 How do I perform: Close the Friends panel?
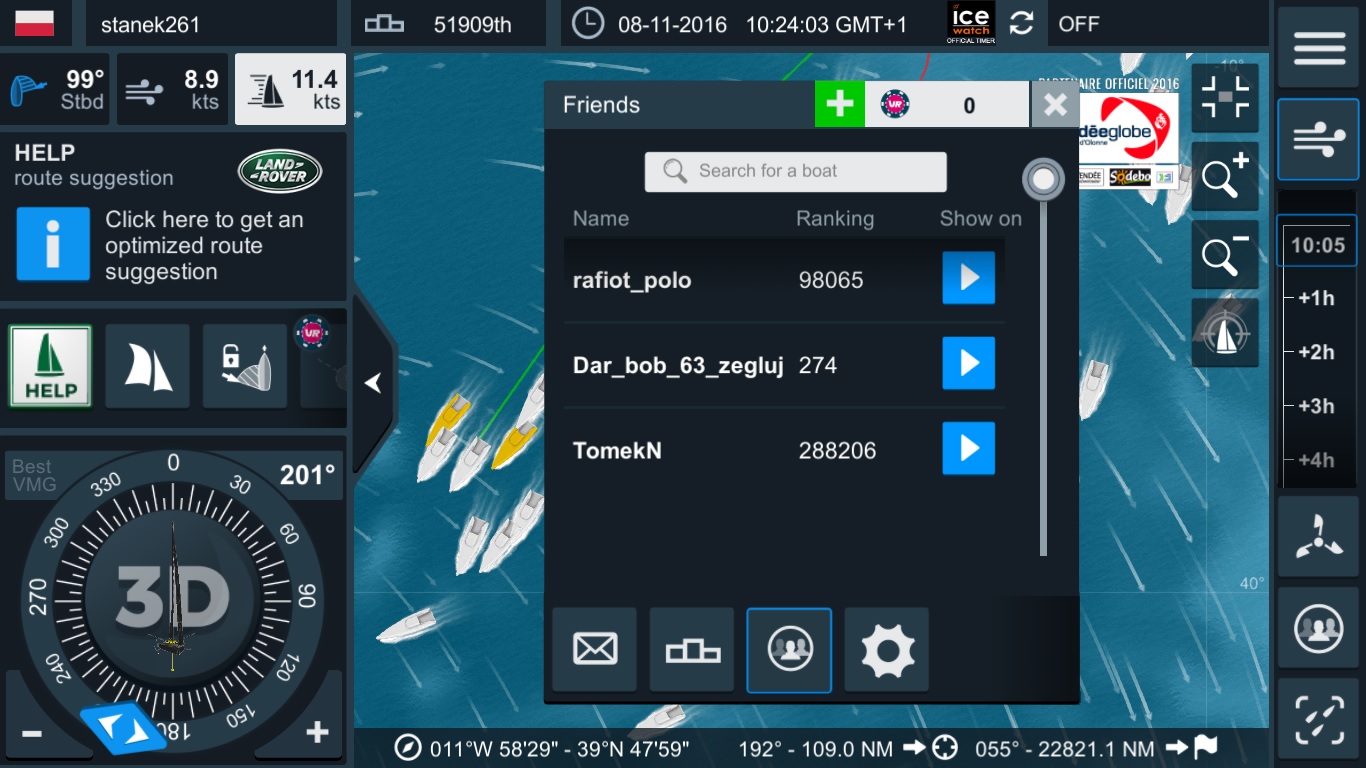click(1055, 105)
